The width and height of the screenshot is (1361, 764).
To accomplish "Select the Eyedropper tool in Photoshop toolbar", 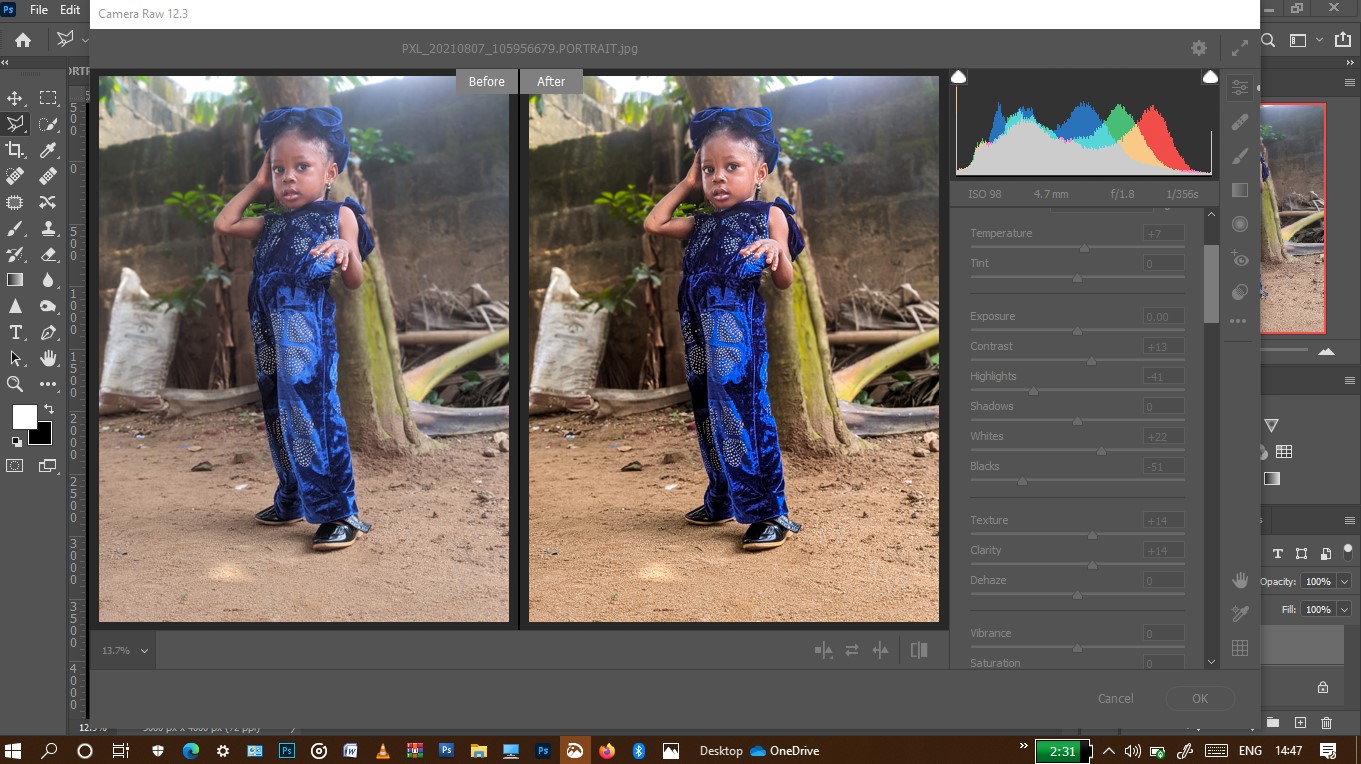I will [x=48, y=150].
